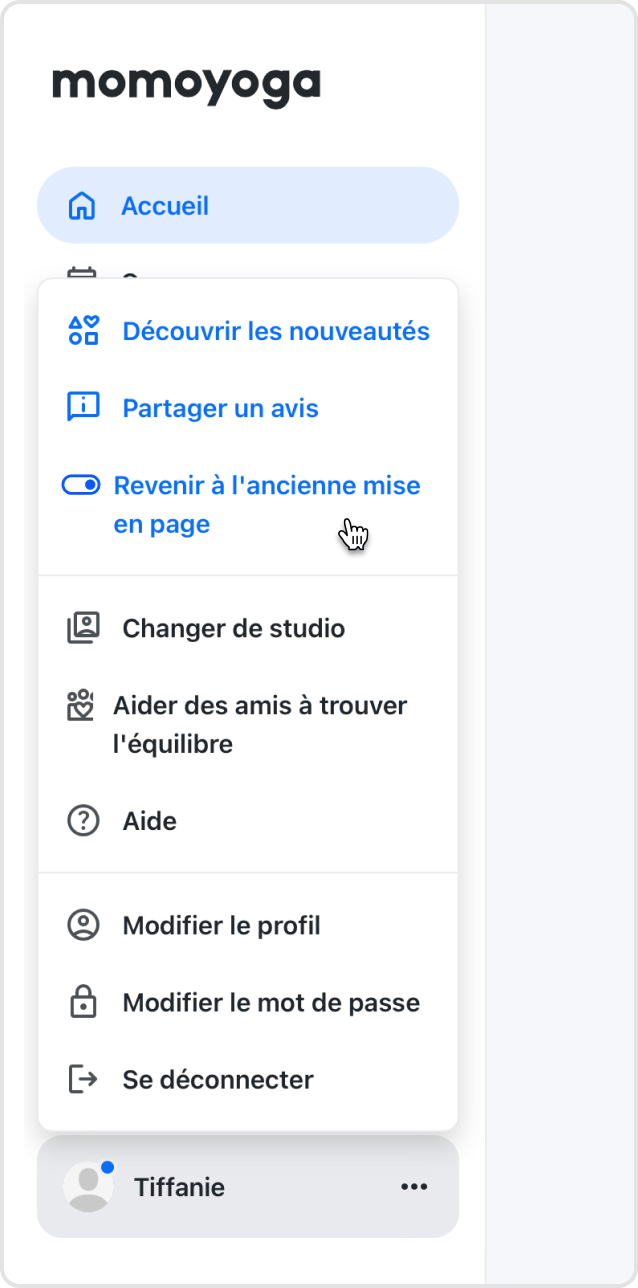The image size is (638, 1288).
Task: Toggle the switch for Revenir à l'ancienne mise en page
Action: coord(81,485)
